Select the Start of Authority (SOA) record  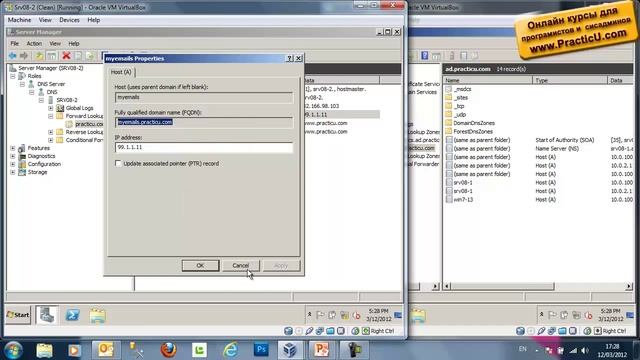(539, 140)
